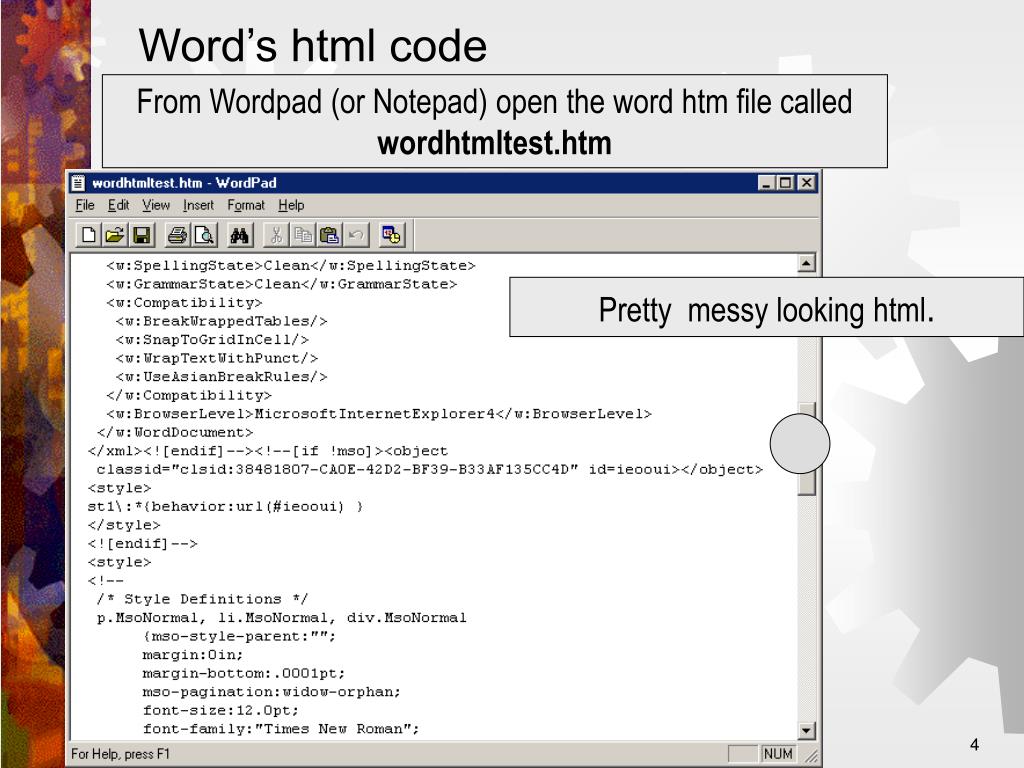
Task: Click the 'margin:0in;' line
Action: tap(193, 654)
